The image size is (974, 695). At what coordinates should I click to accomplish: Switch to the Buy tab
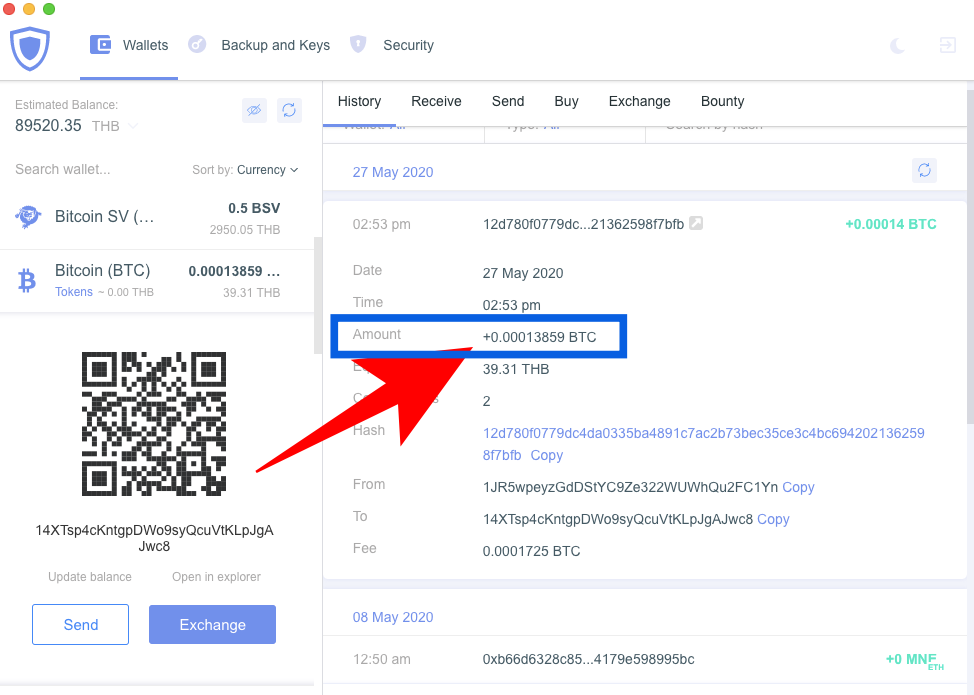(x=567, y=101)
